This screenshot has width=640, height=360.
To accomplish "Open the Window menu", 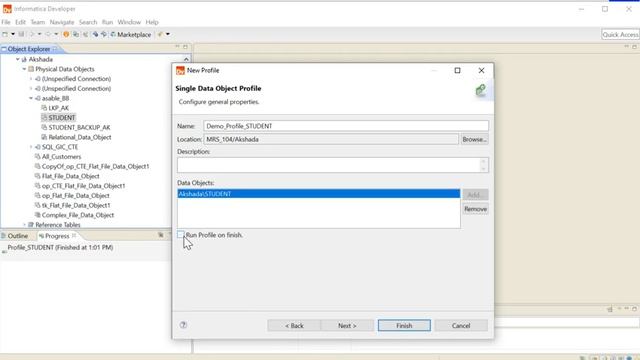I will (129, 22).
